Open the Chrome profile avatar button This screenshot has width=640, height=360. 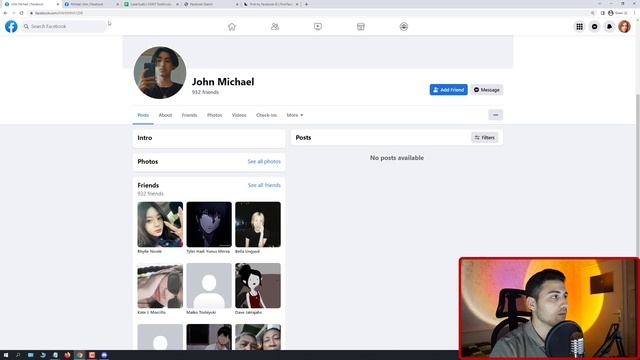(611, 13)
